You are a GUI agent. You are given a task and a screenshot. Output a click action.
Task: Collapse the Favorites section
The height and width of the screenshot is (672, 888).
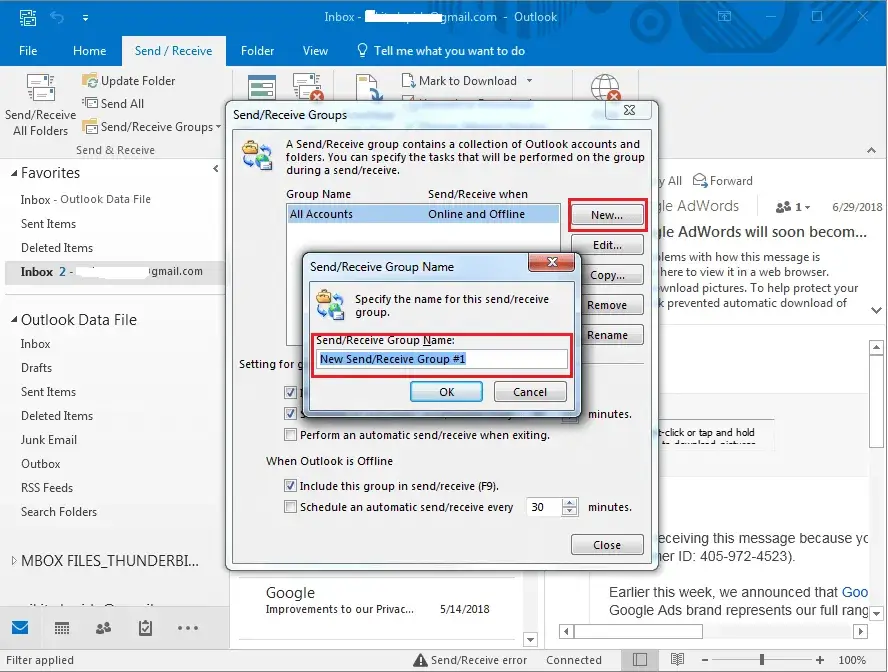pyautogui.click(x=14, y=173)
